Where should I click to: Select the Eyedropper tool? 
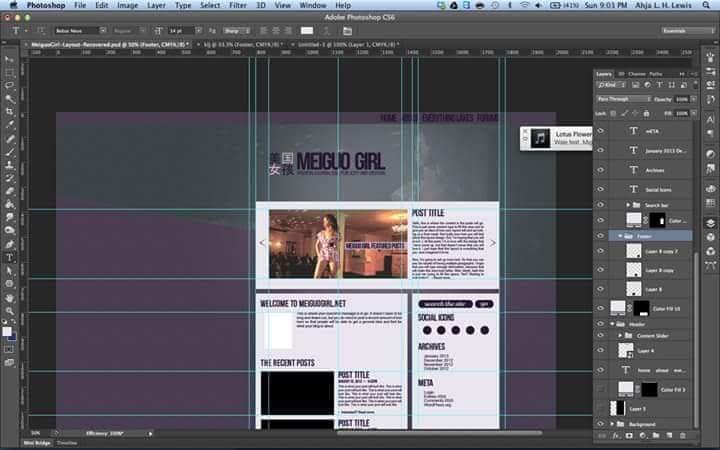[x=9, y=124]
